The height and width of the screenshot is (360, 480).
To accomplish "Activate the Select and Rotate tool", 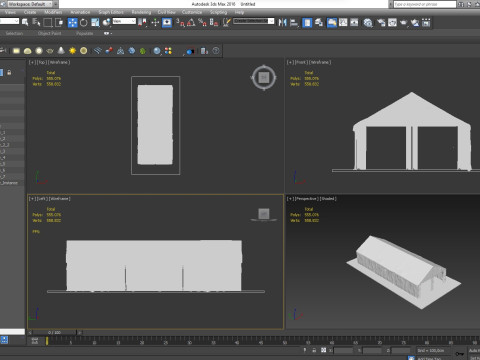I will coord(84,22).
